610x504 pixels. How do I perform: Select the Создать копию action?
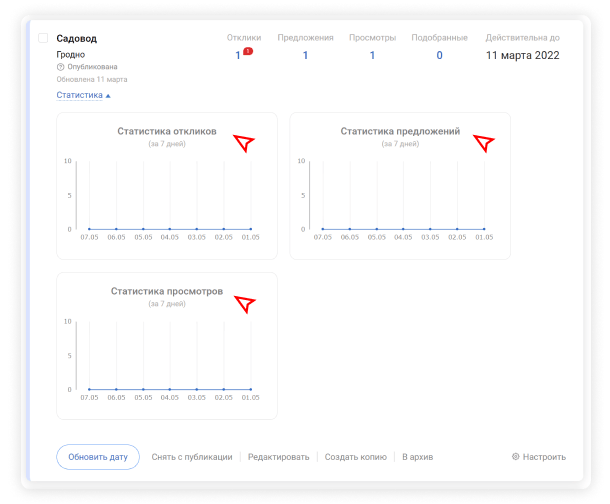356,457
